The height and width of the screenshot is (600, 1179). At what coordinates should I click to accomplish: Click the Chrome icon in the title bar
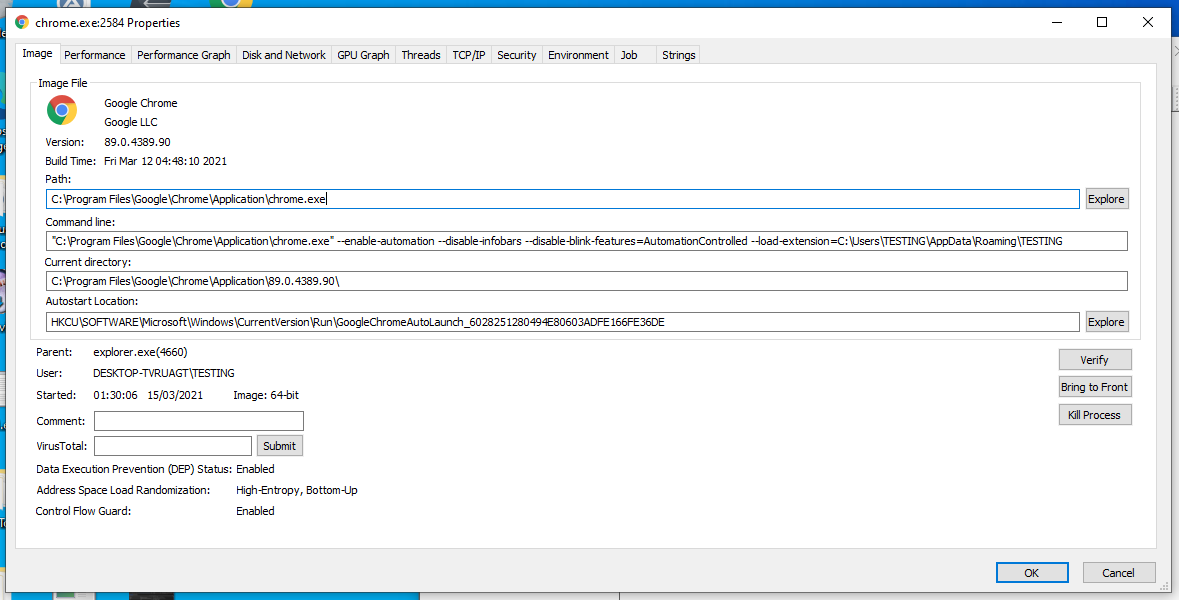pyautogui.click(x=22, y=23)
